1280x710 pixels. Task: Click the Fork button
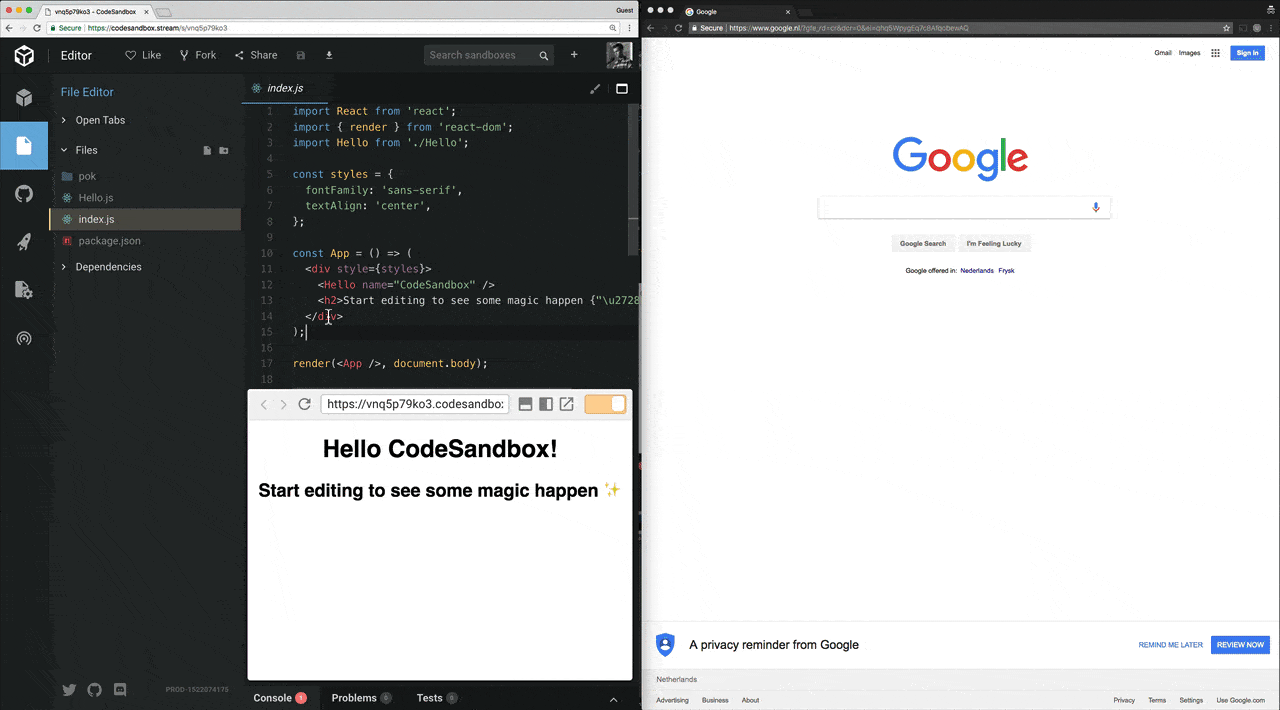197,55
